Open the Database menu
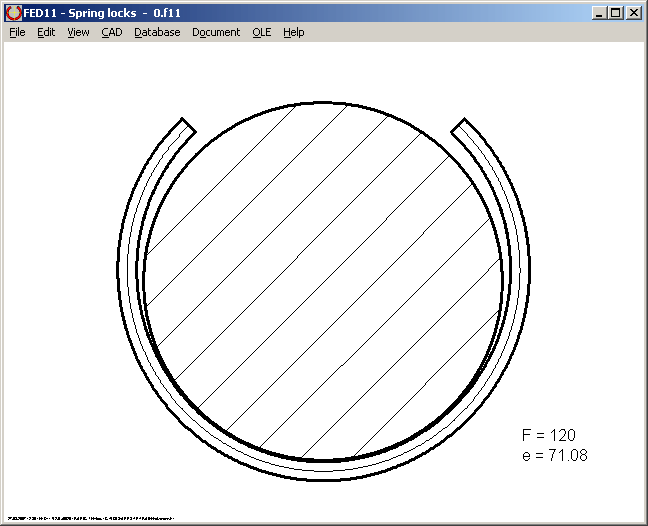 click(x=157, y=32)
